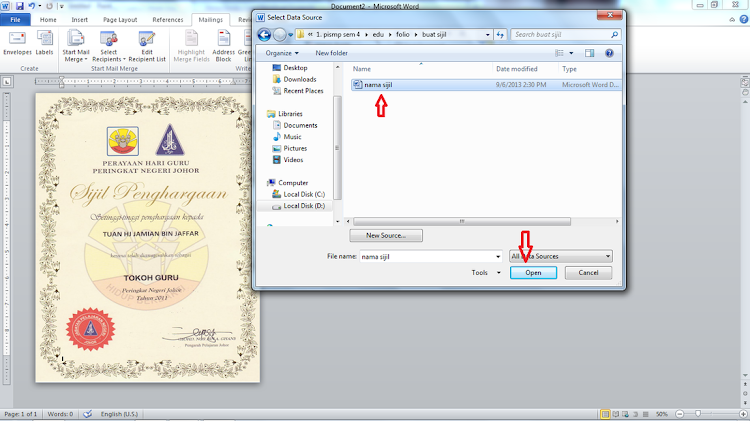This screenshot has width=750, height=425.
Task: Click the zoom out minus button
Action: [x=679, y=414]
